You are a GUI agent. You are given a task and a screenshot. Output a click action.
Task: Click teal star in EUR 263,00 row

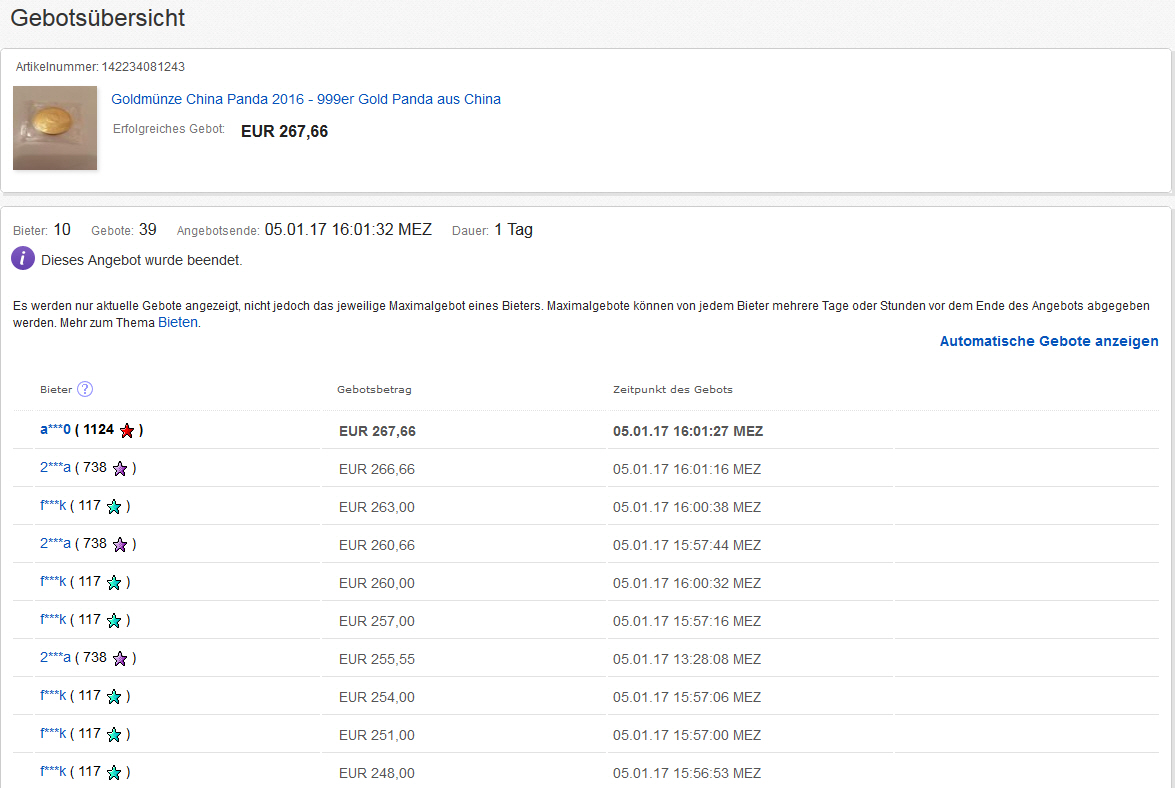click(x=114, y=507)
